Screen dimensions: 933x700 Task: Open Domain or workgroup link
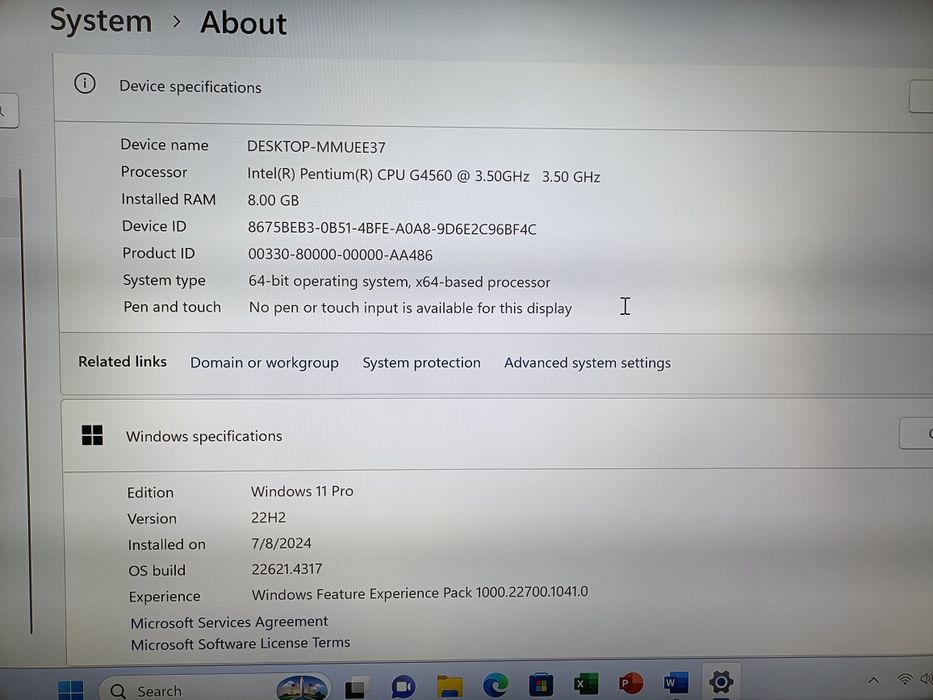[x=264, y=362]
